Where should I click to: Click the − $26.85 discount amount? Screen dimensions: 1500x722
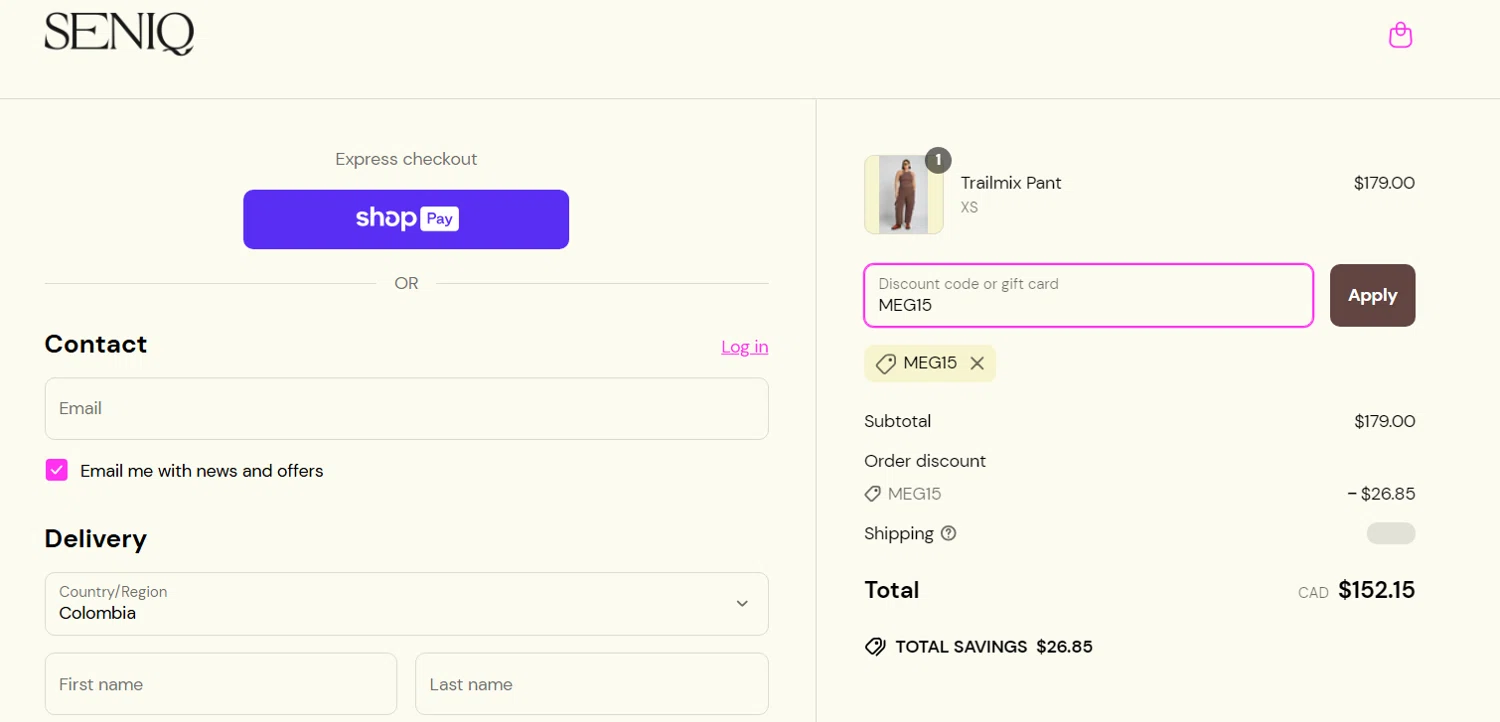click(x=1381, y=494)
